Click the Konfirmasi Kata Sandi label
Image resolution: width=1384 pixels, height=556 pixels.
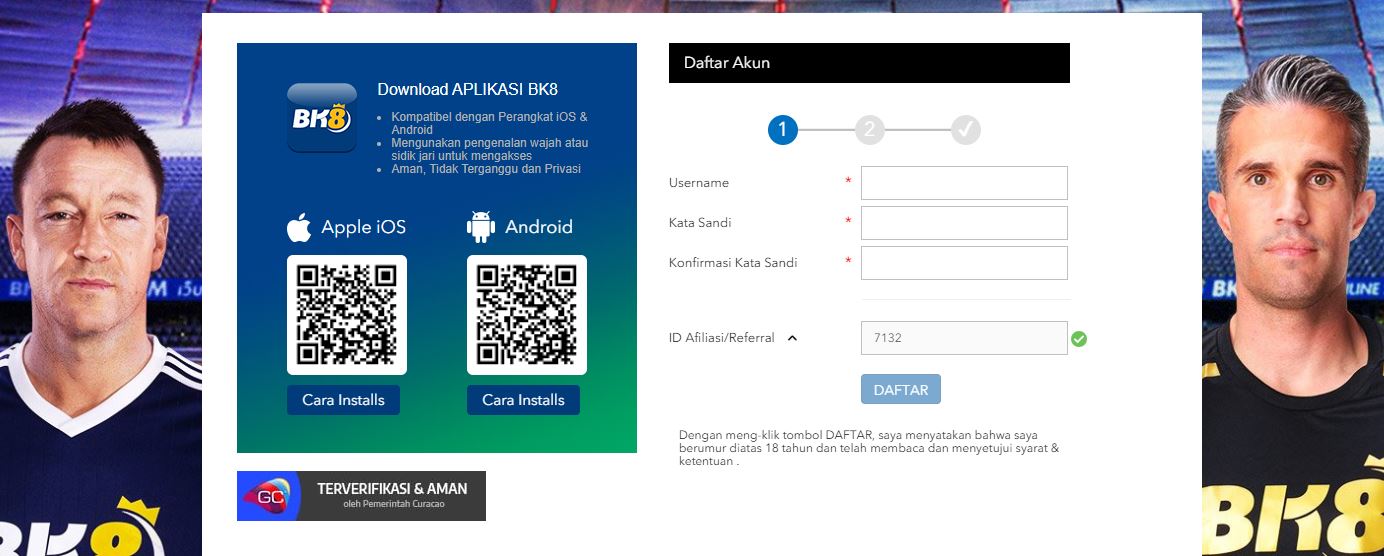733,263
